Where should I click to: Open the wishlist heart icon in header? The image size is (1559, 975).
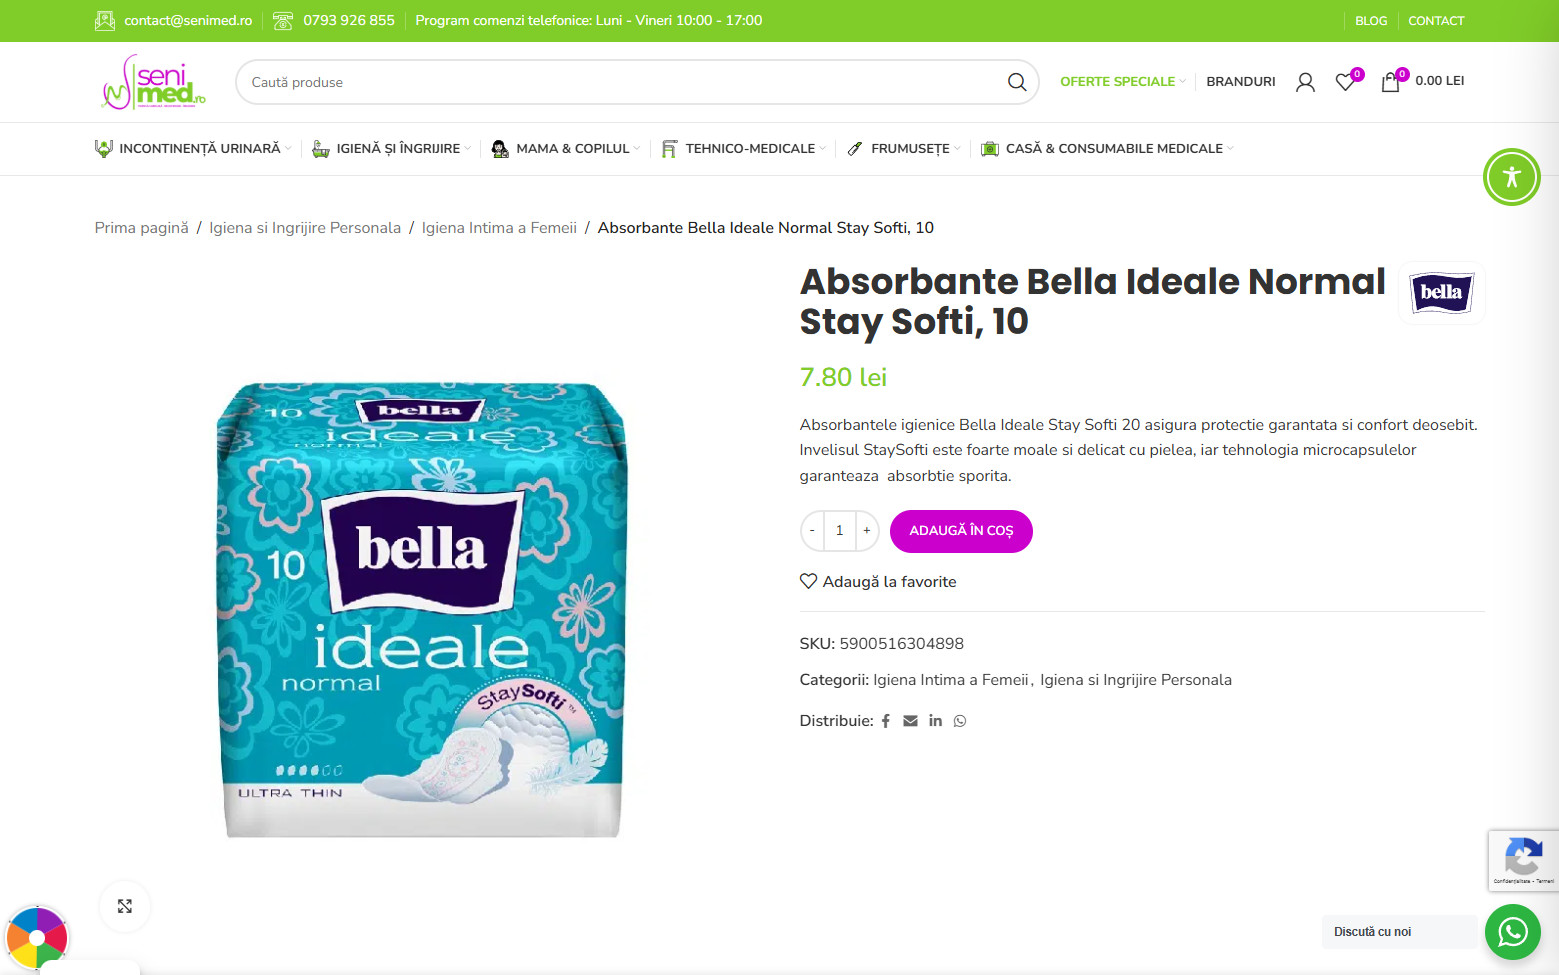click(x=1346, y=82)
